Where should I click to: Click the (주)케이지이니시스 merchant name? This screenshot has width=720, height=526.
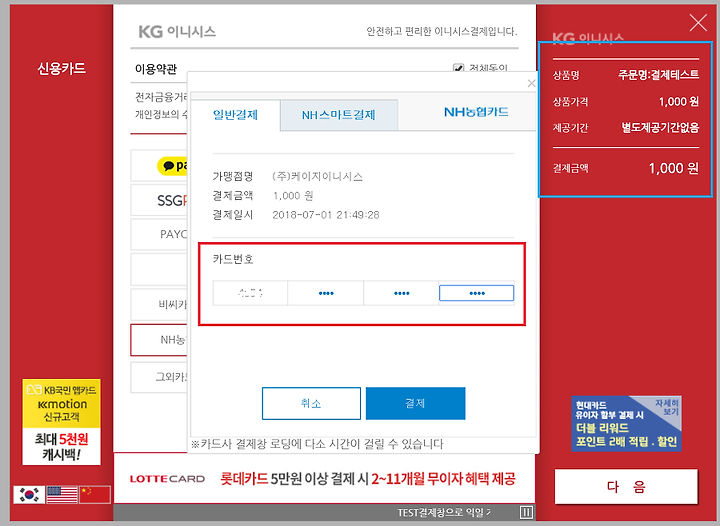[317, 176]
